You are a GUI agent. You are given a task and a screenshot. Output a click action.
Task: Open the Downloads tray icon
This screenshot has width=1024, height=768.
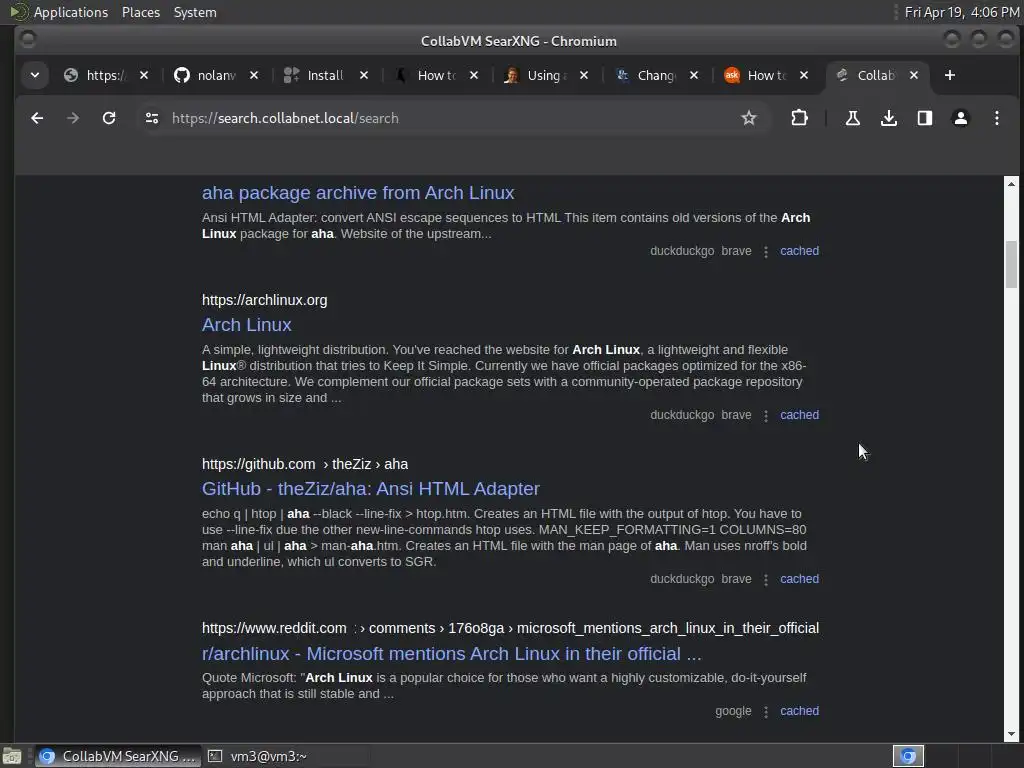point(888,118)
